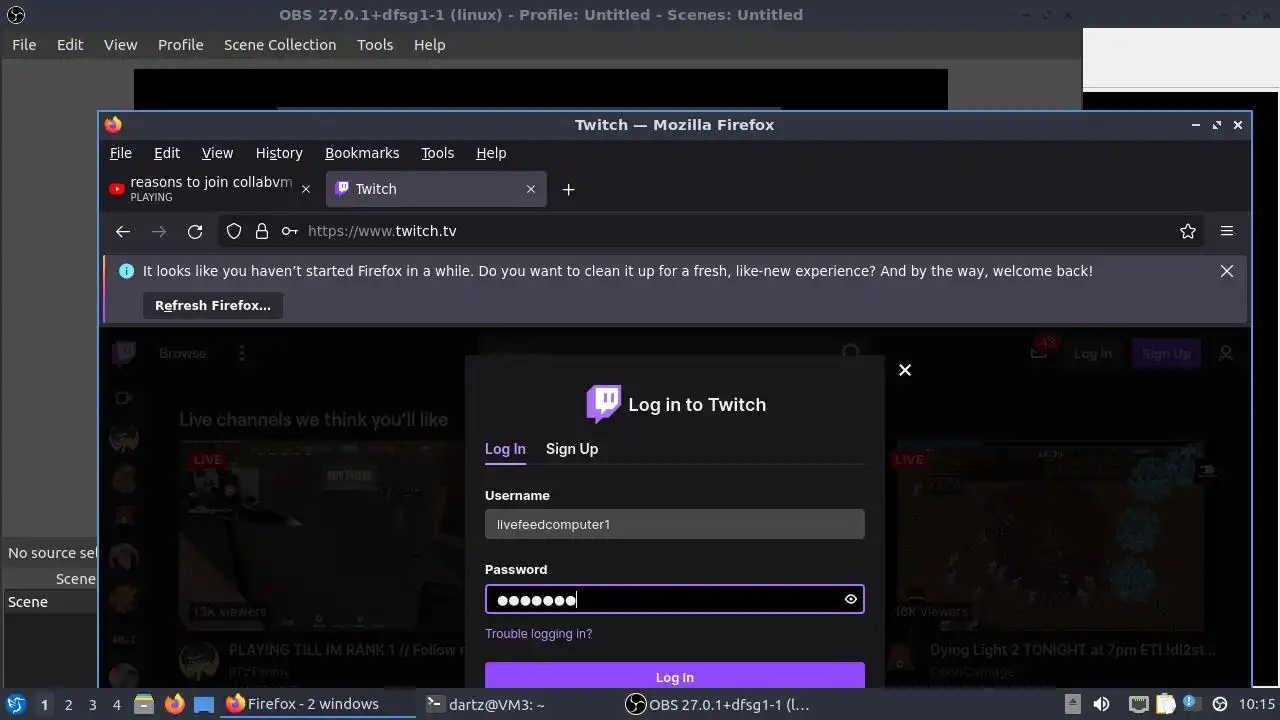This screenshot has height=720, width=1280.
Task: Open Firefox Help menu
Action: point(491,153)
